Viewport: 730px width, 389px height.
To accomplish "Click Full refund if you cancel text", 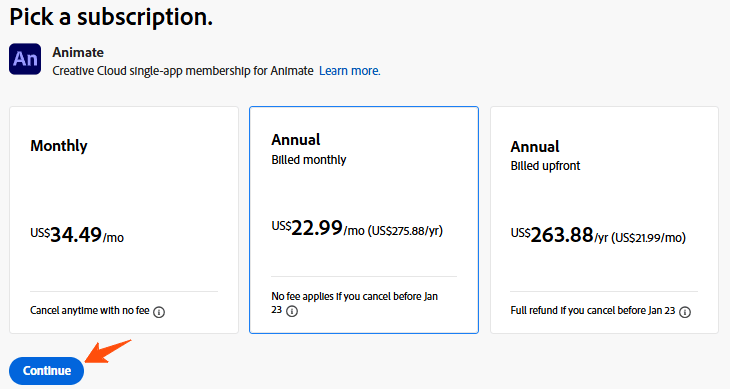I will click(593, 310).
